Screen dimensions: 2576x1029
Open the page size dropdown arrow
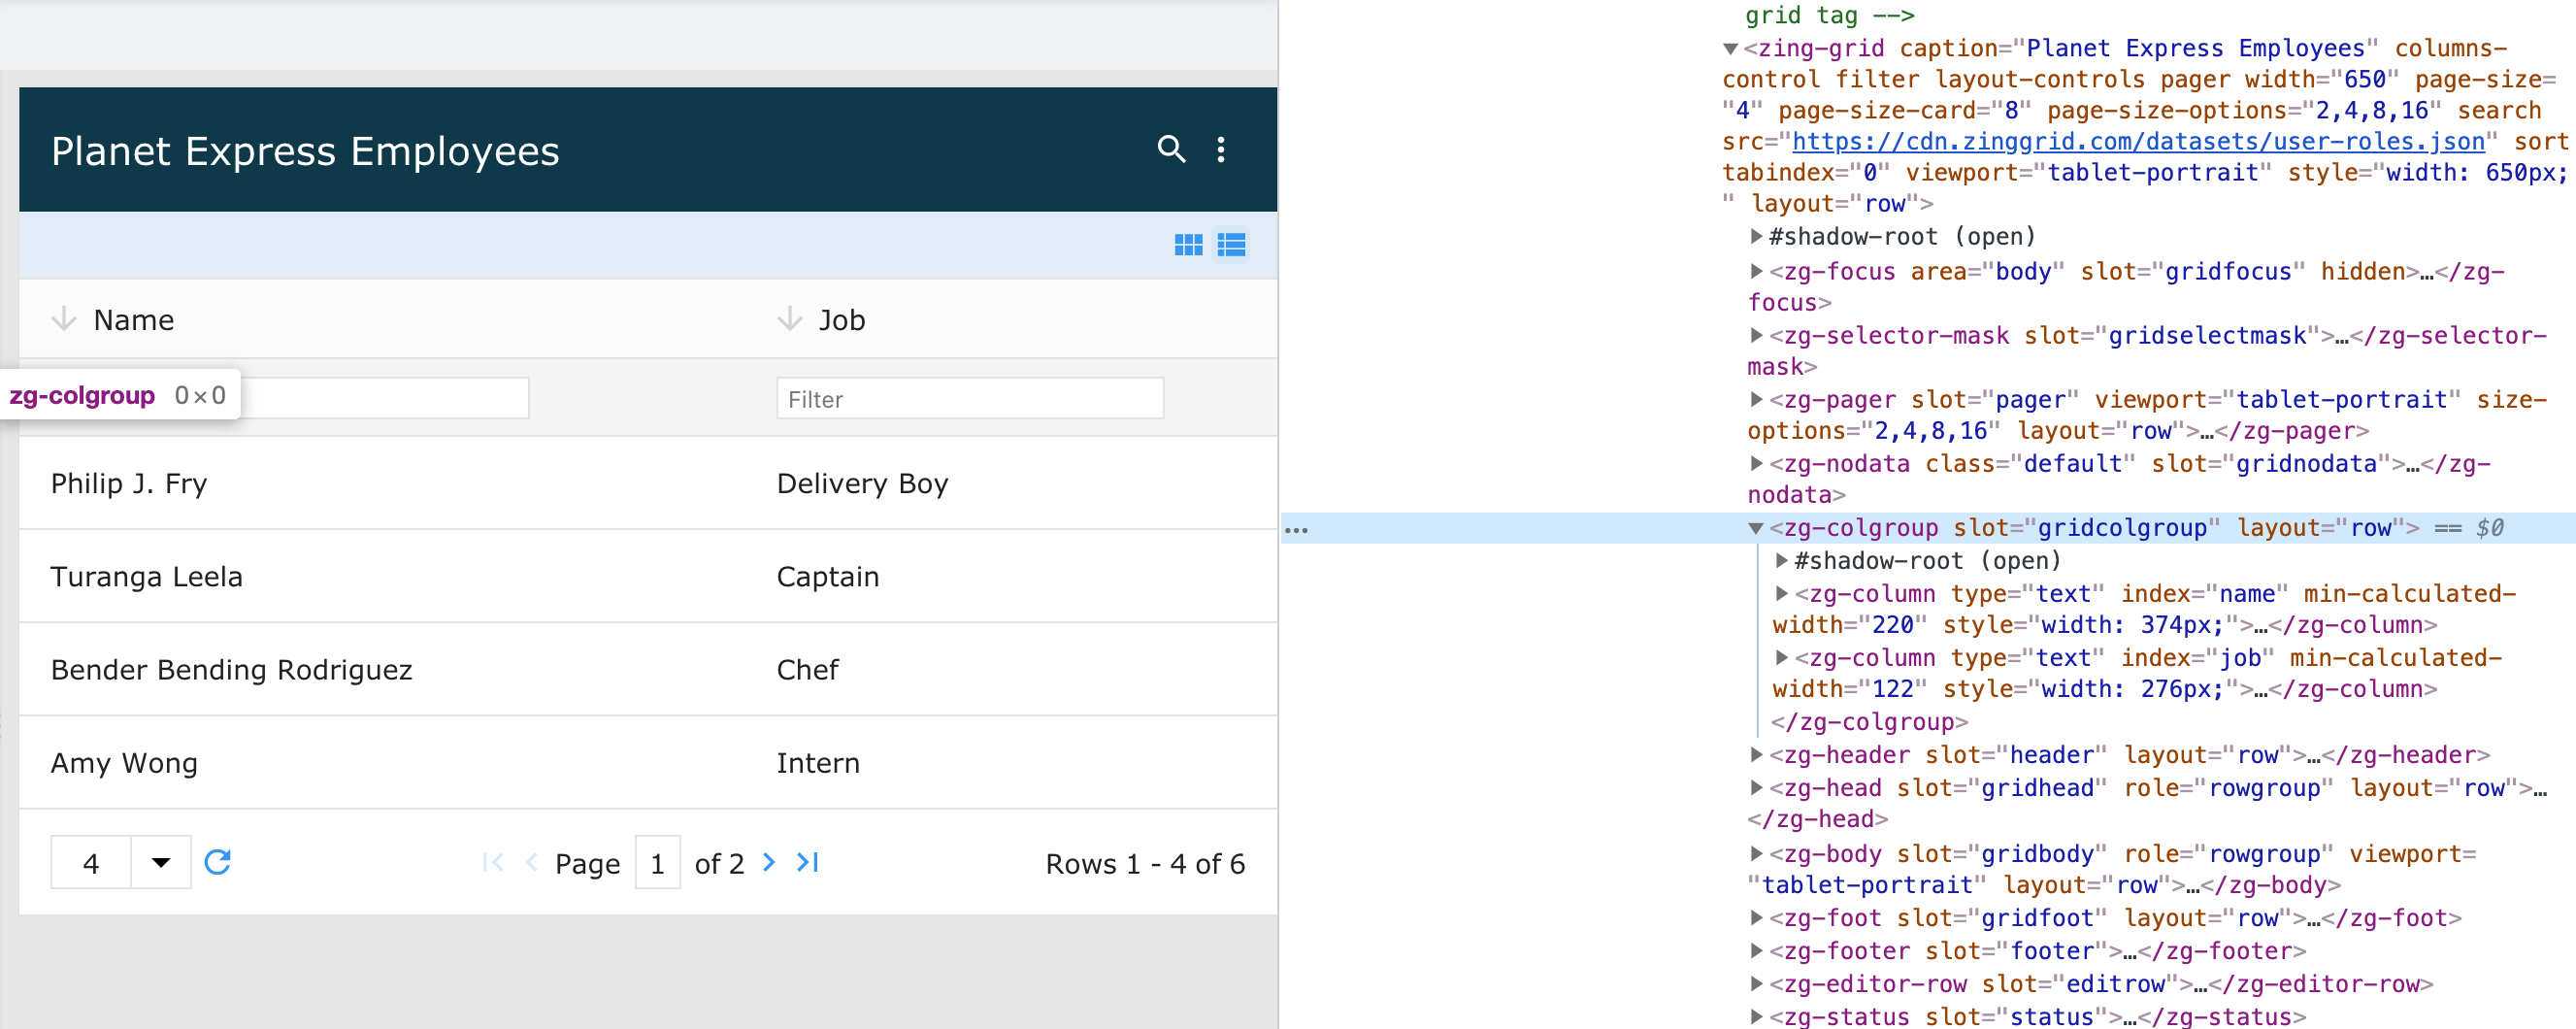(x=161, y=862)
